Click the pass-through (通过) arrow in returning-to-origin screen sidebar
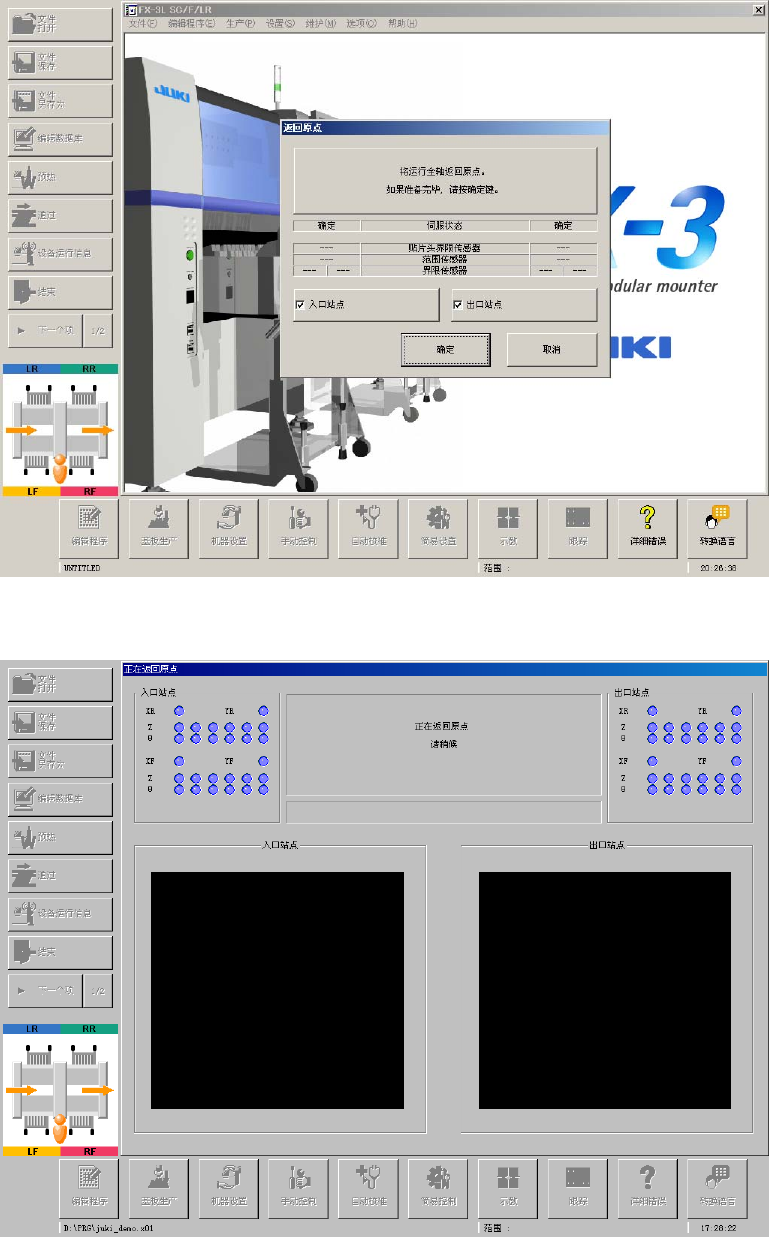 click(x=60, y=875)
